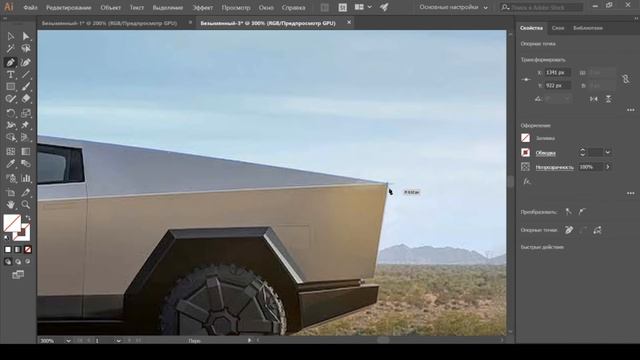Image resolution: width=640 pixels, height=360 pixels.
Task: Select the Scale tool
Action: 26,113
